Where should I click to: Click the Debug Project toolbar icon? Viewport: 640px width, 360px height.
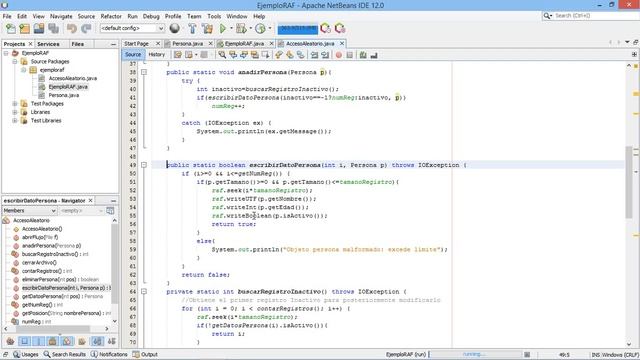point(241,29)
